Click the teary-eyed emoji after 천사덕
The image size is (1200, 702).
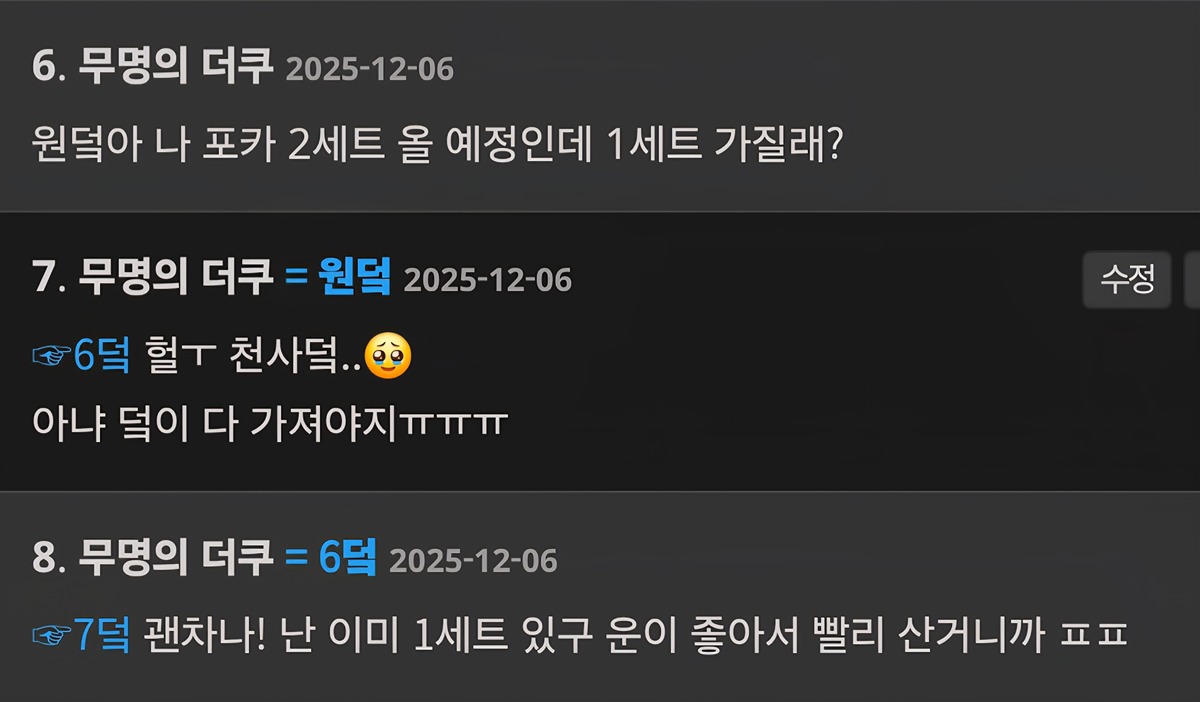(x=388, y=356)
